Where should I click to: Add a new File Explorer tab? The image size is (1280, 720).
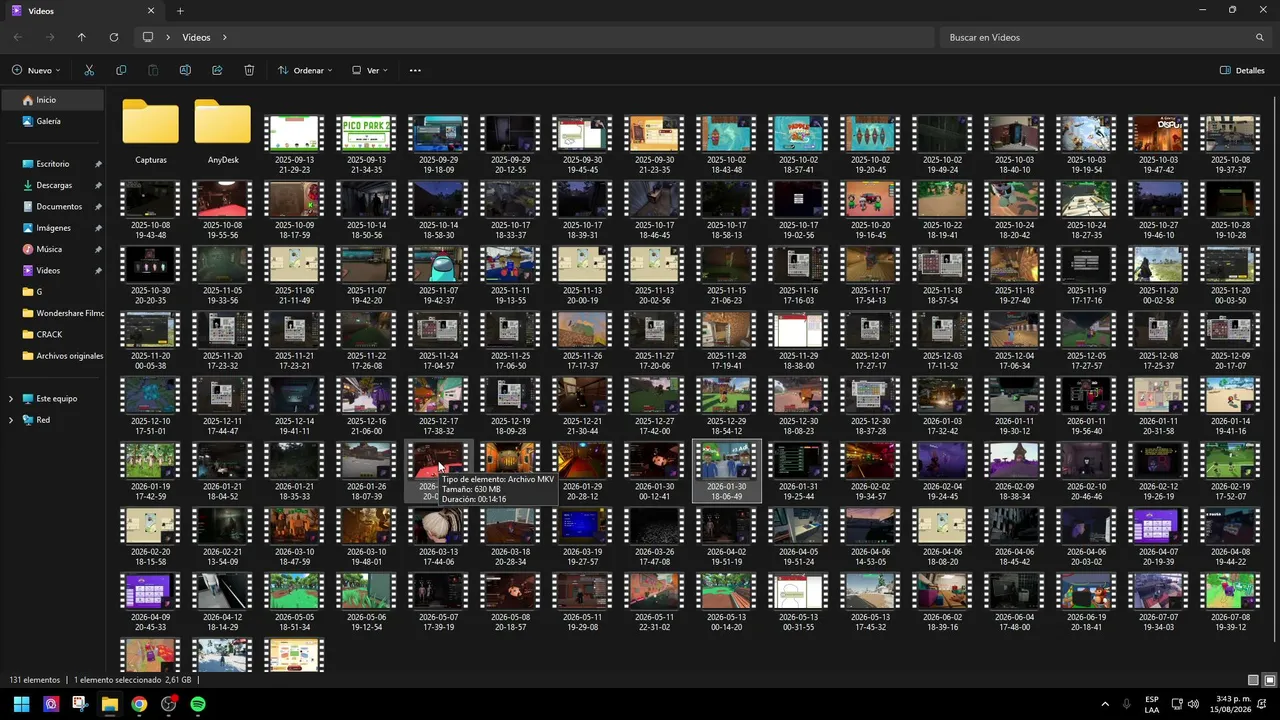[180, 11]
